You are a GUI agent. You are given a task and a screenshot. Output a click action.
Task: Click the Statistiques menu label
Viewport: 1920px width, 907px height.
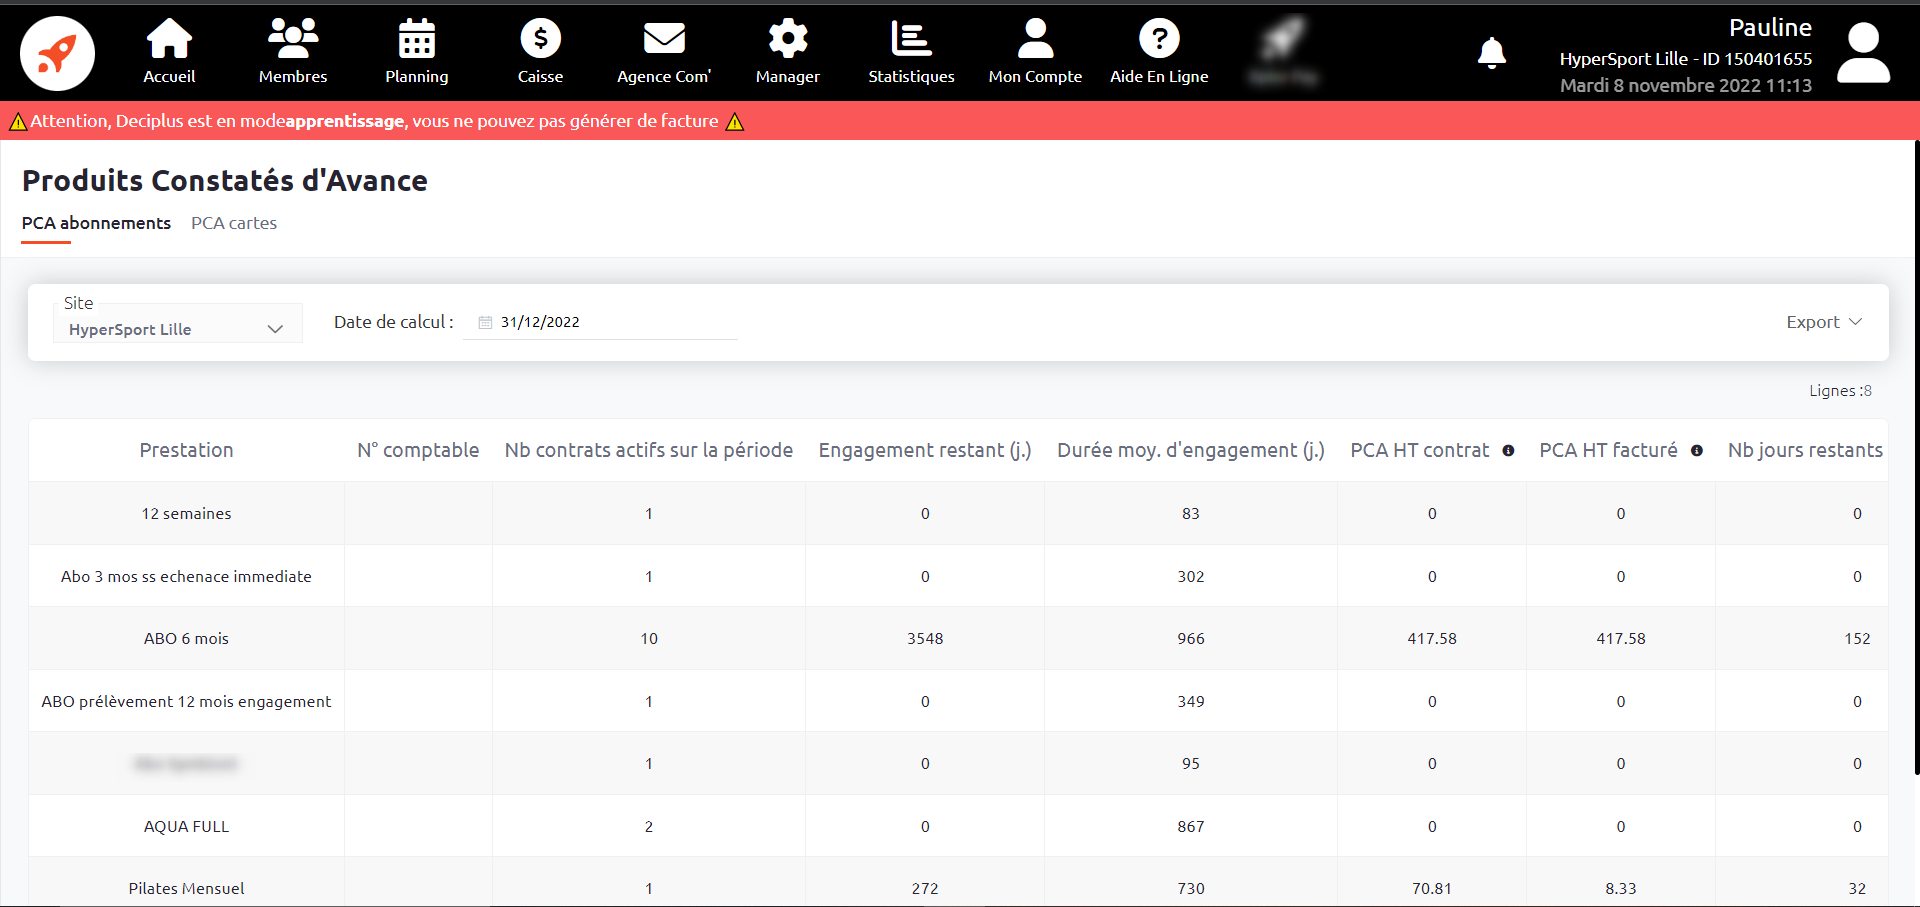coord(911,76)
